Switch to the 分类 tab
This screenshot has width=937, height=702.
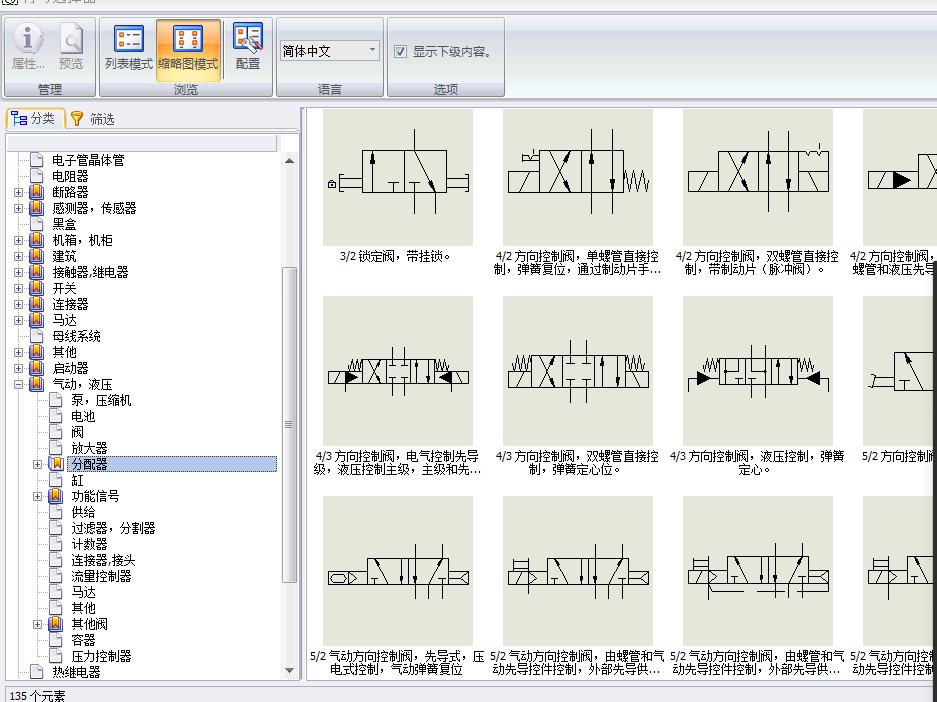pos(34,119)
